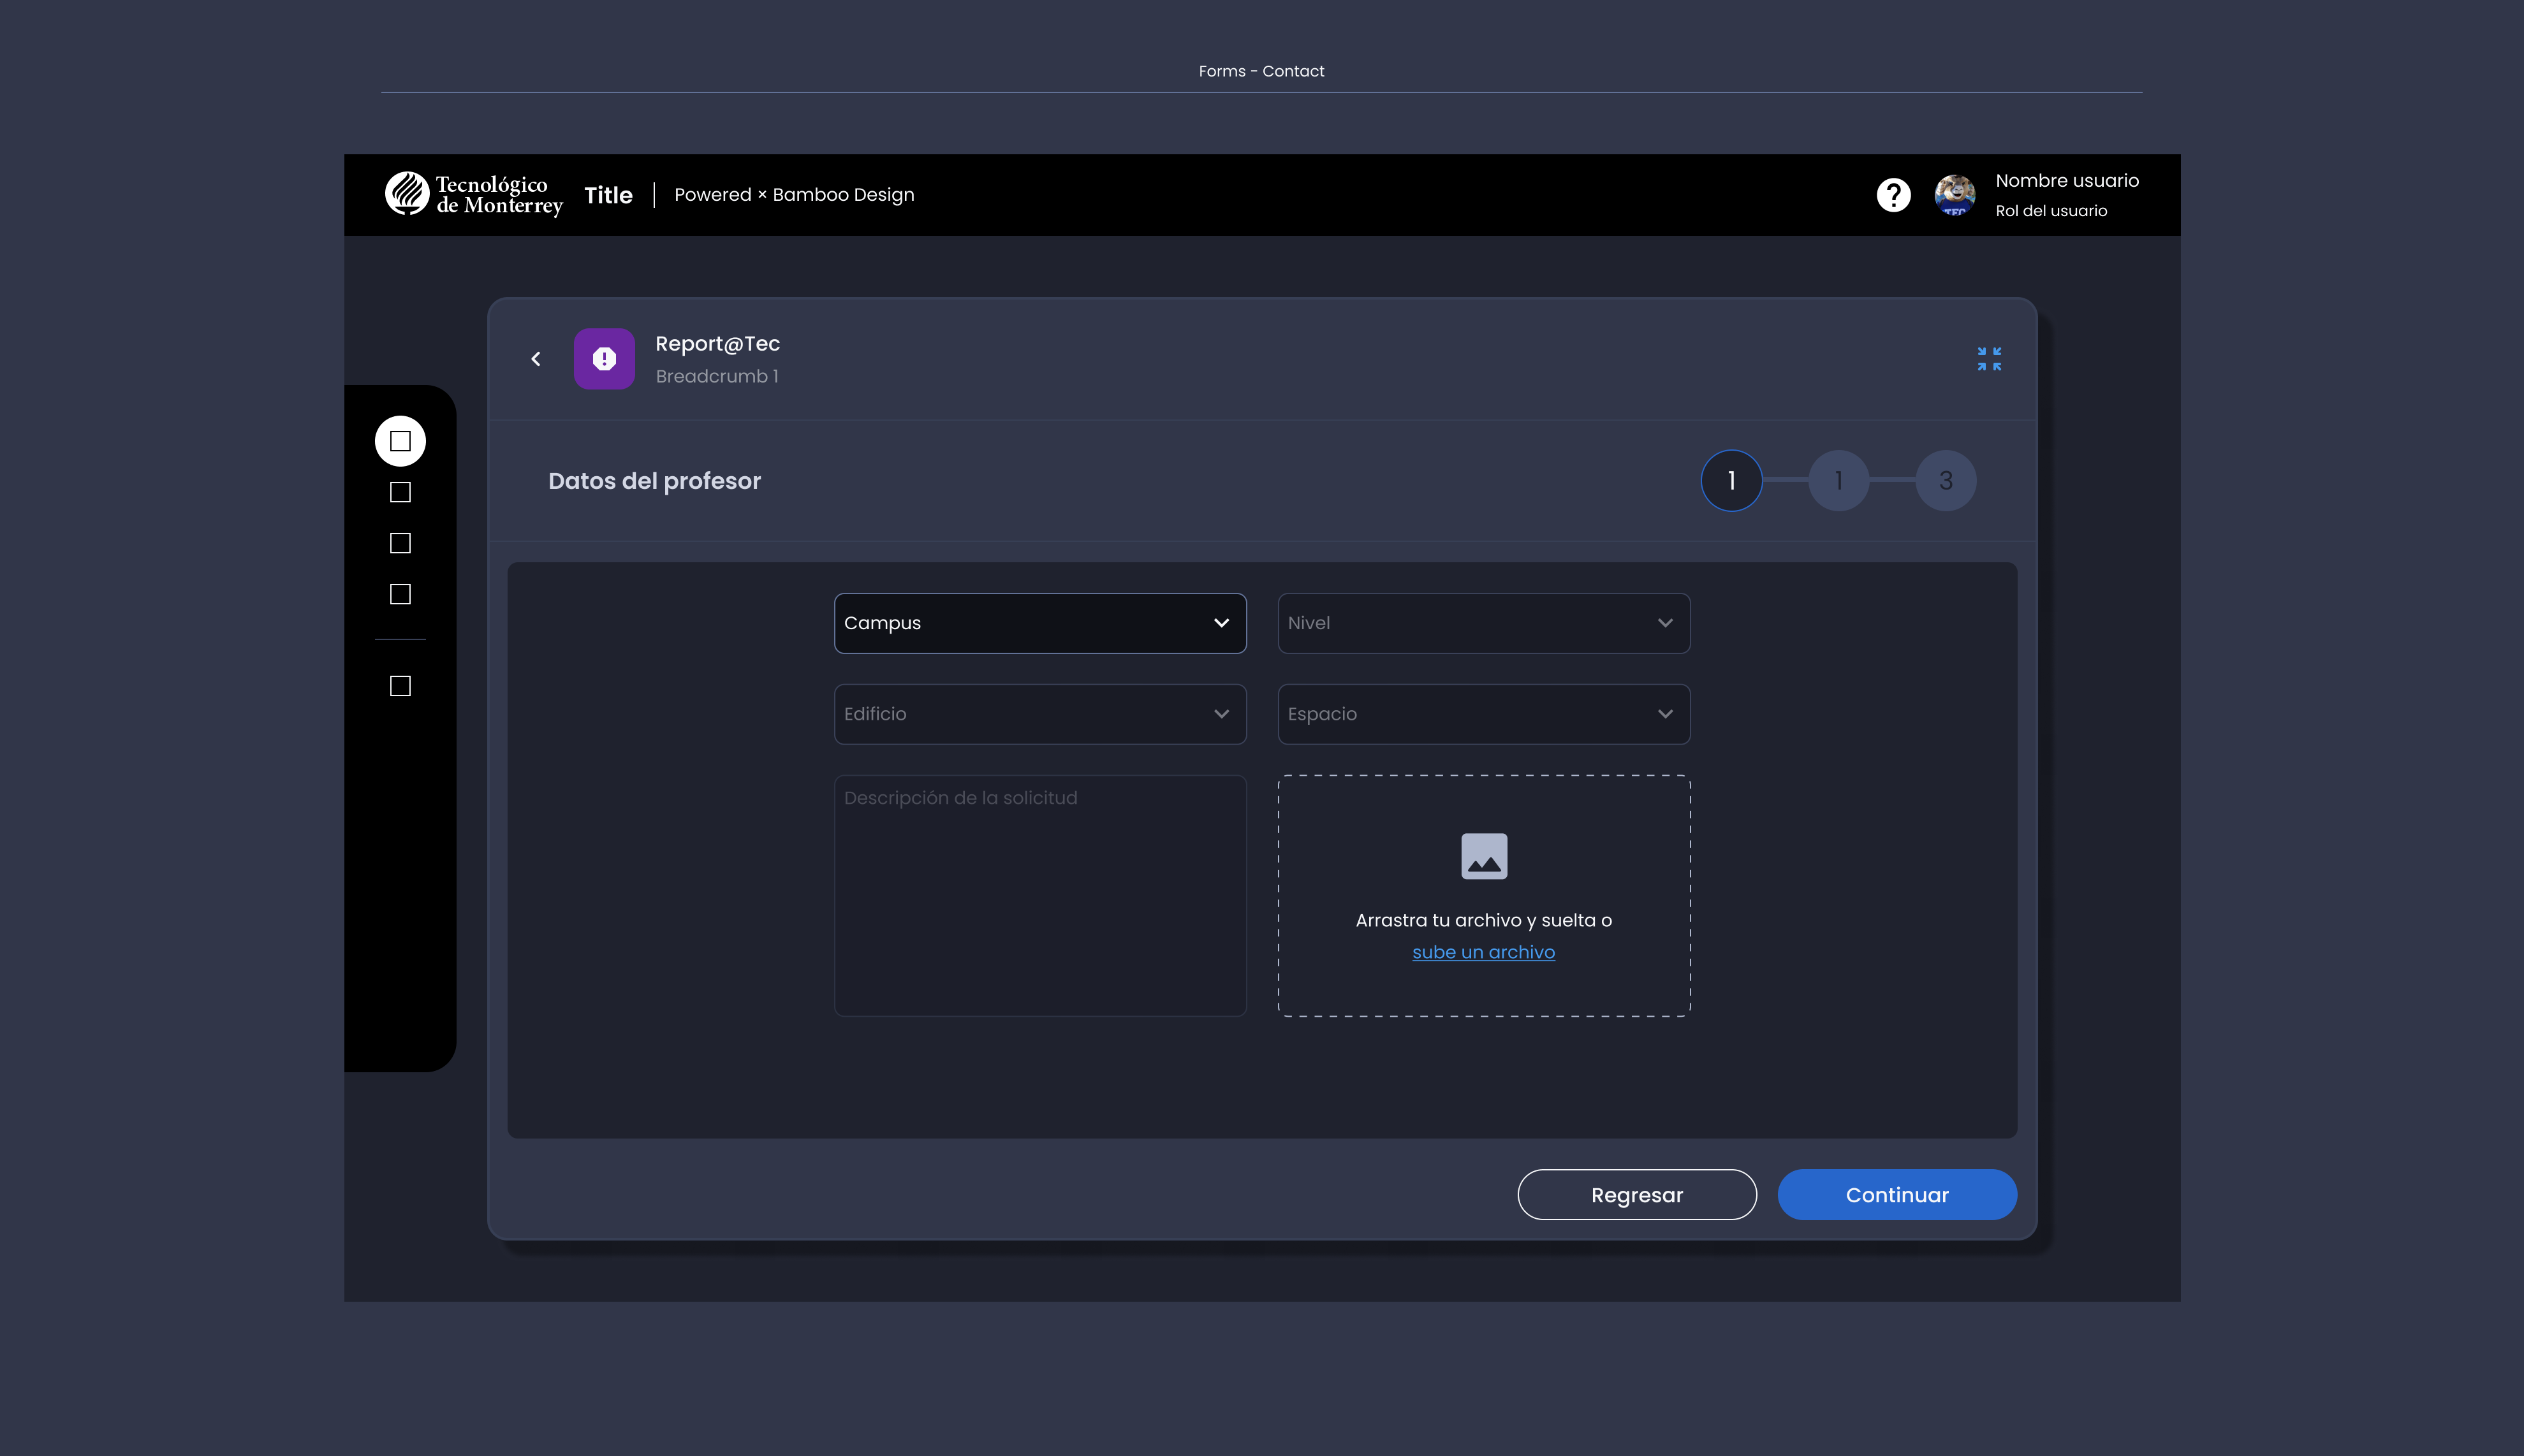Focus the Descripción de la solicitud text area
The height and width of the screenshot is (1456, 2524).
tap(1040, 896)
